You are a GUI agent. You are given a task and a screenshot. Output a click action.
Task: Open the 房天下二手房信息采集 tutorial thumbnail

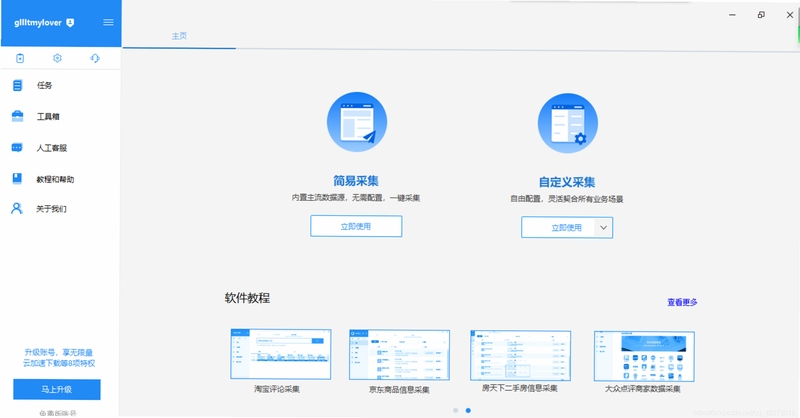pyautogui.click(x=520, y=355)
